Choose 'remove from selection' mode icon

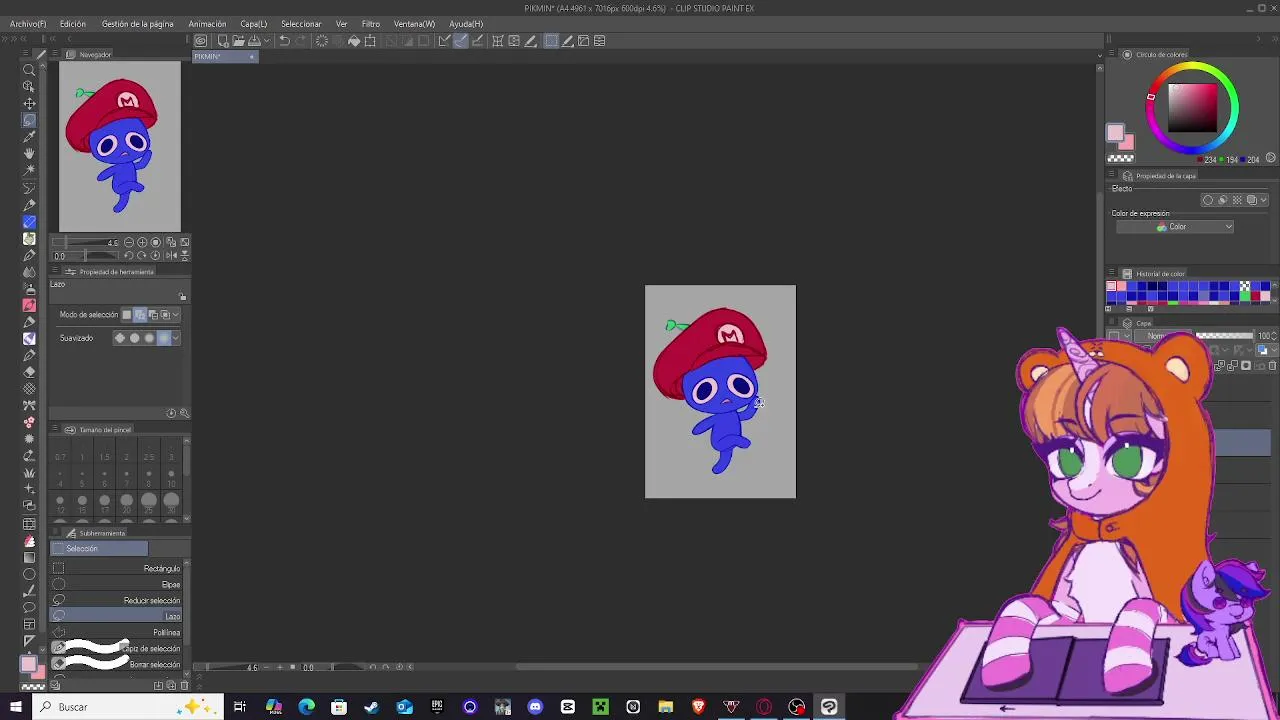click(153, 315)
